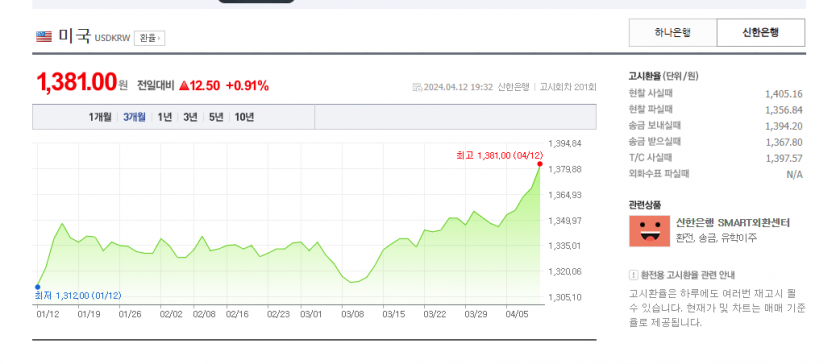840x364 pixels.
Task: Click the blue lowest-point marker on chart
Action: click(x=38, y=287)
